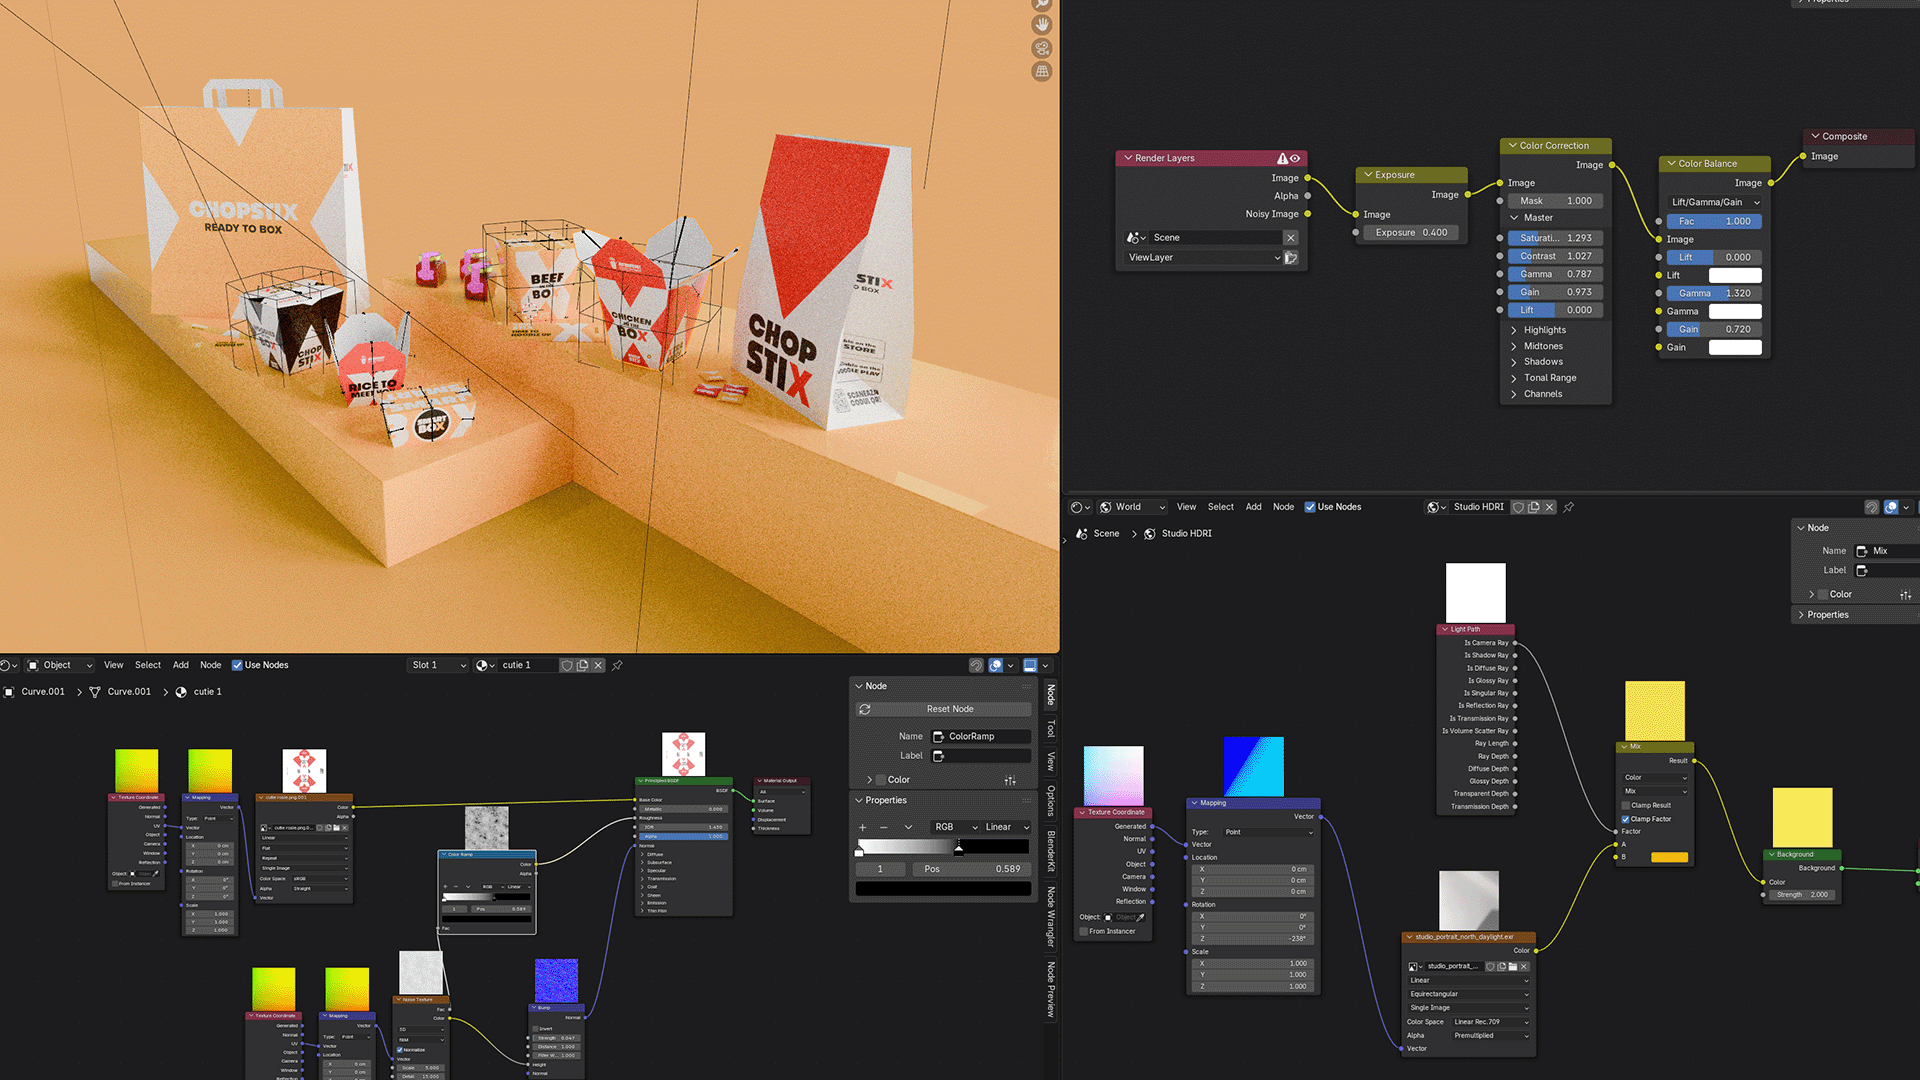Click the hand pan view icon in viewport
The image size is (1920, 1080).
[x=1042, y=24]
